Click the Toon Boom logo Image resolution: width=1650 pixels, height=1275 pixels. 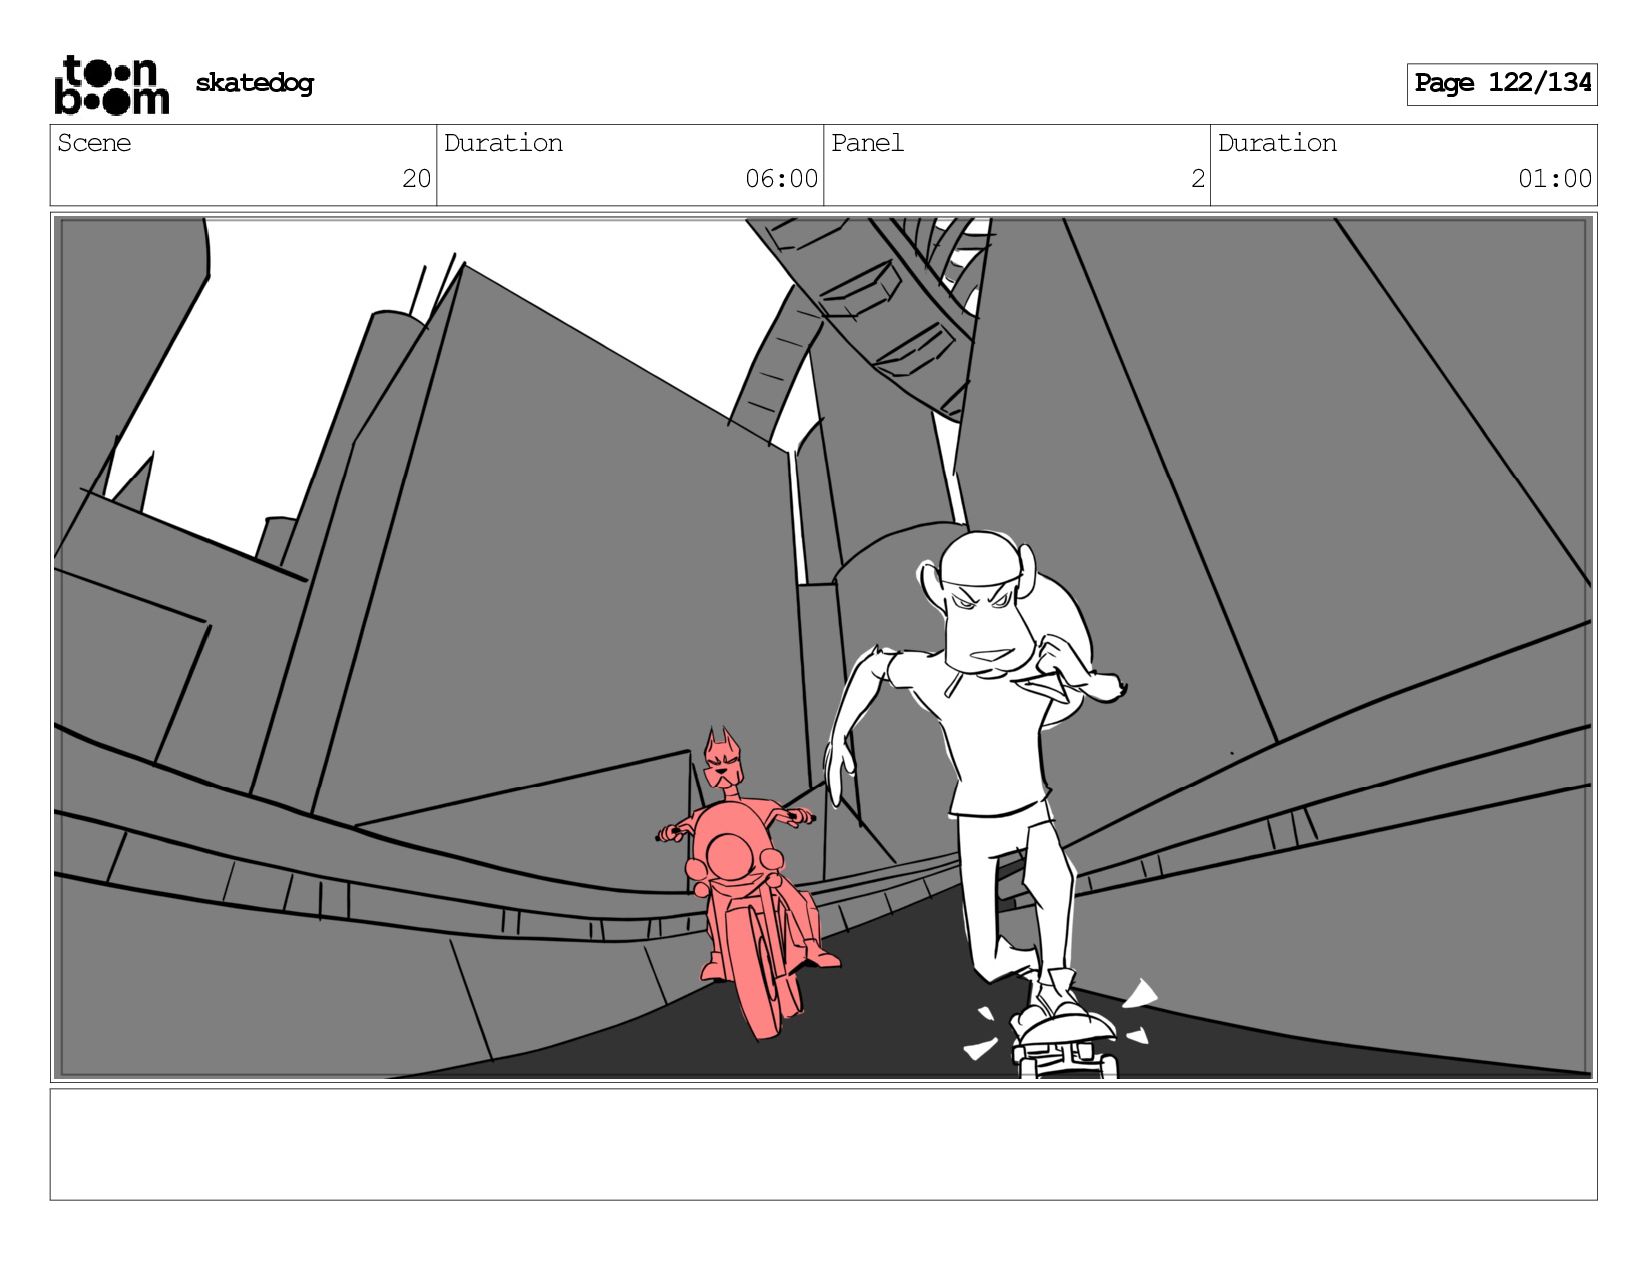coord(111,84)
